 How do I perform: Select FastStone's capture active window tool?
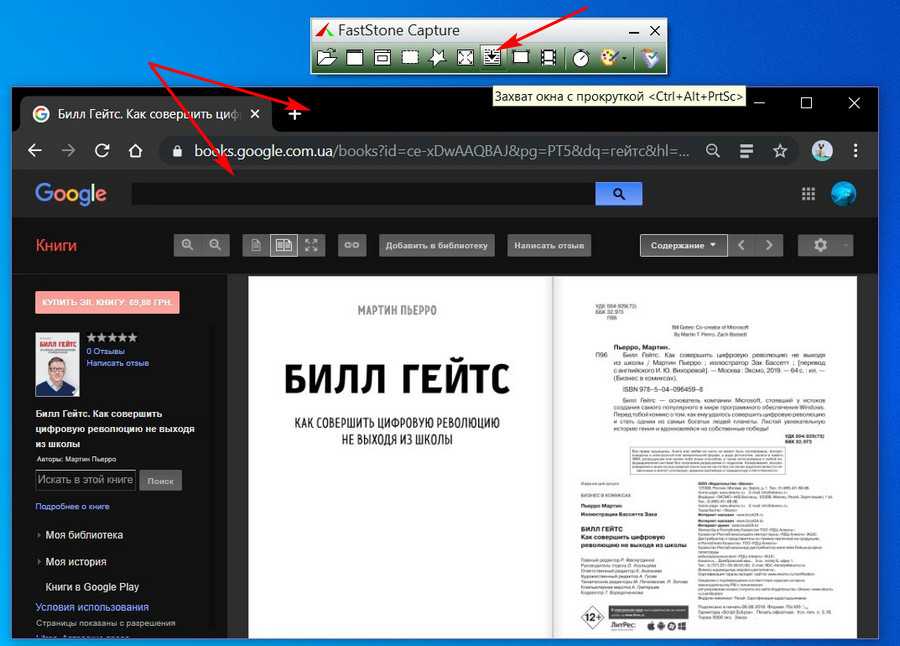(x=354, y=58)
